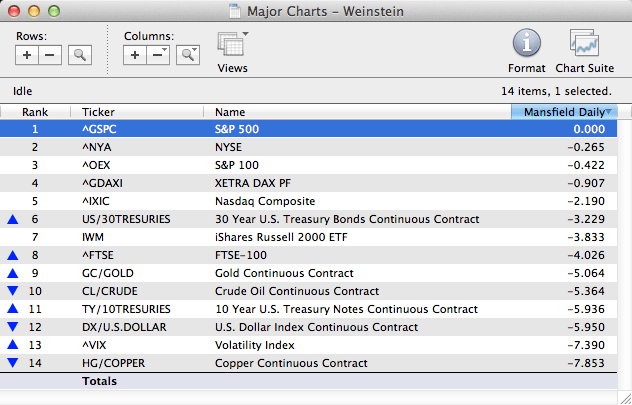The height and width of the screenshot is (405, 632).
Task: Click the Rank column header
Action: point(35,112)
